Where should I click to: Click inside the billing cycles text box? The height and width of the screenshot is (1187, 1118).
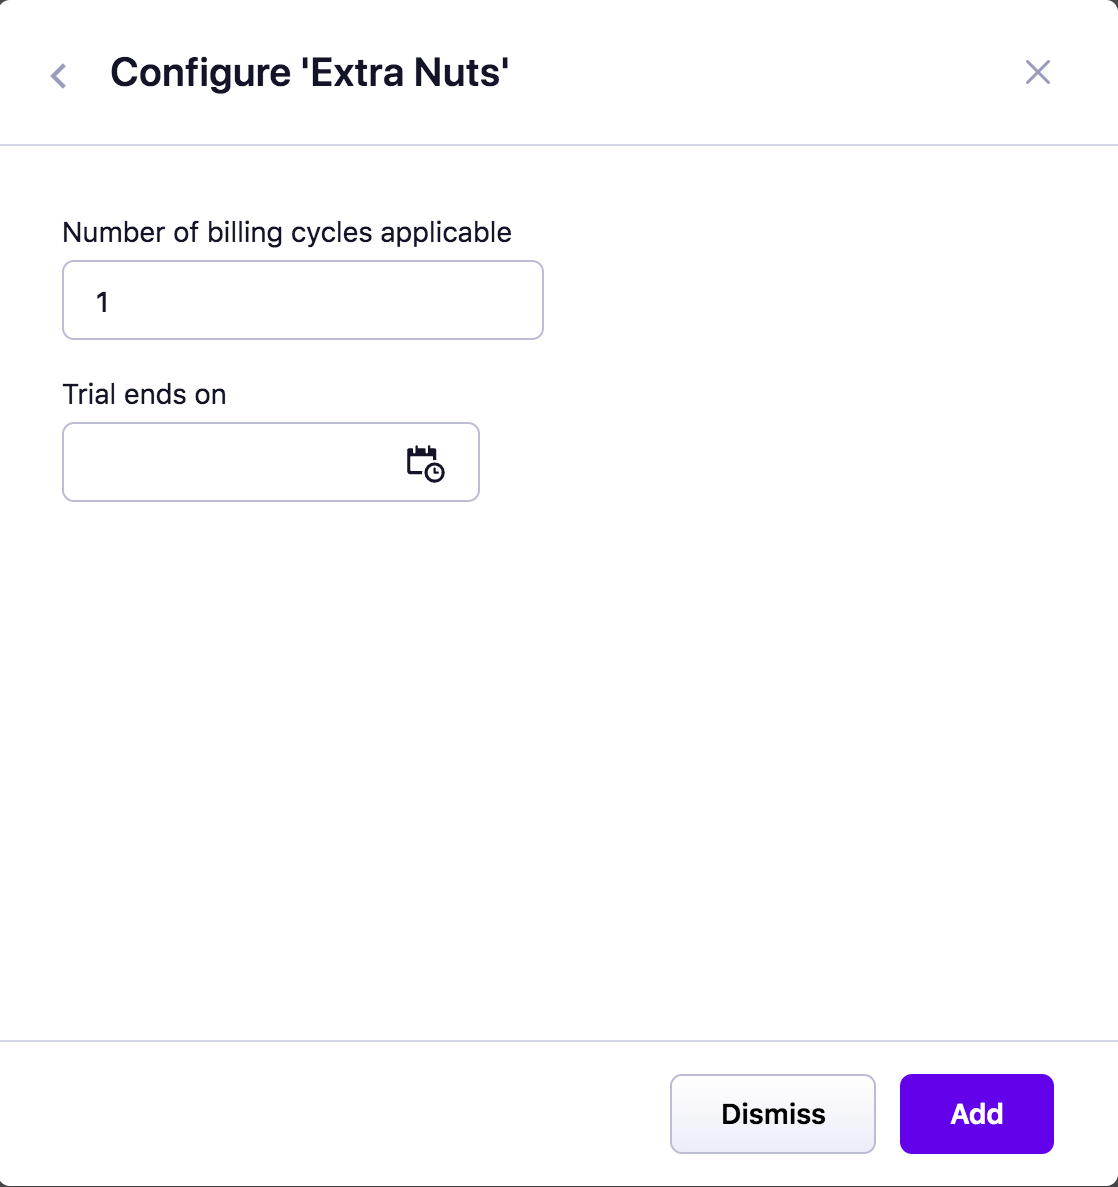(x=302, y=301)
